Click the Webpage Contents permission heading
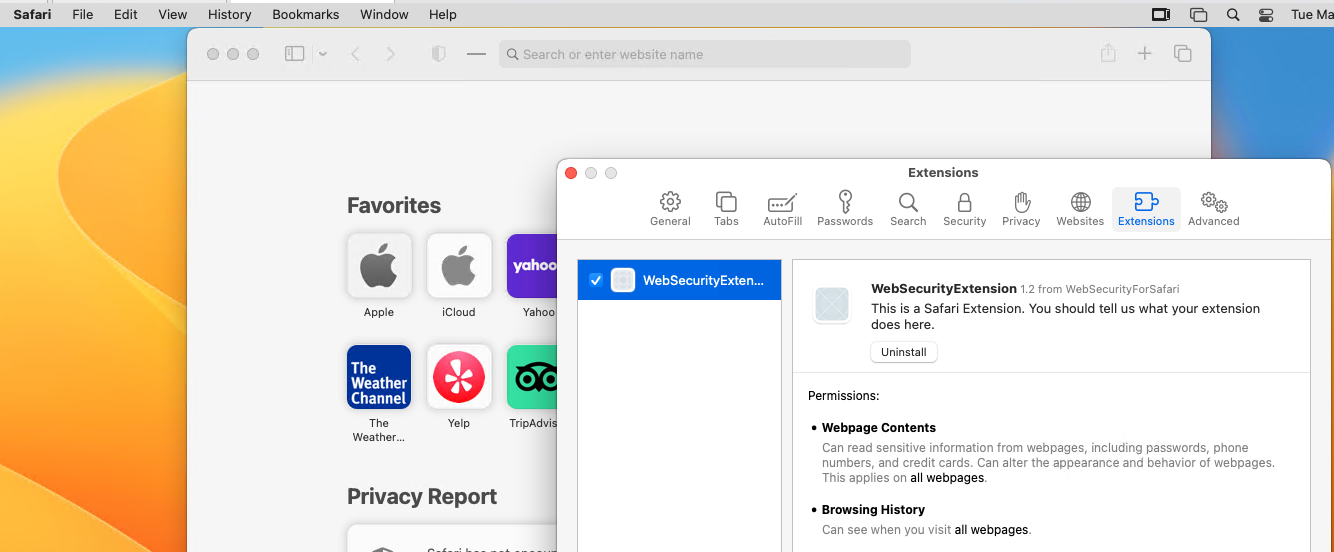The height and width of the screenshot is (552, 1334). tap(879, 427)
